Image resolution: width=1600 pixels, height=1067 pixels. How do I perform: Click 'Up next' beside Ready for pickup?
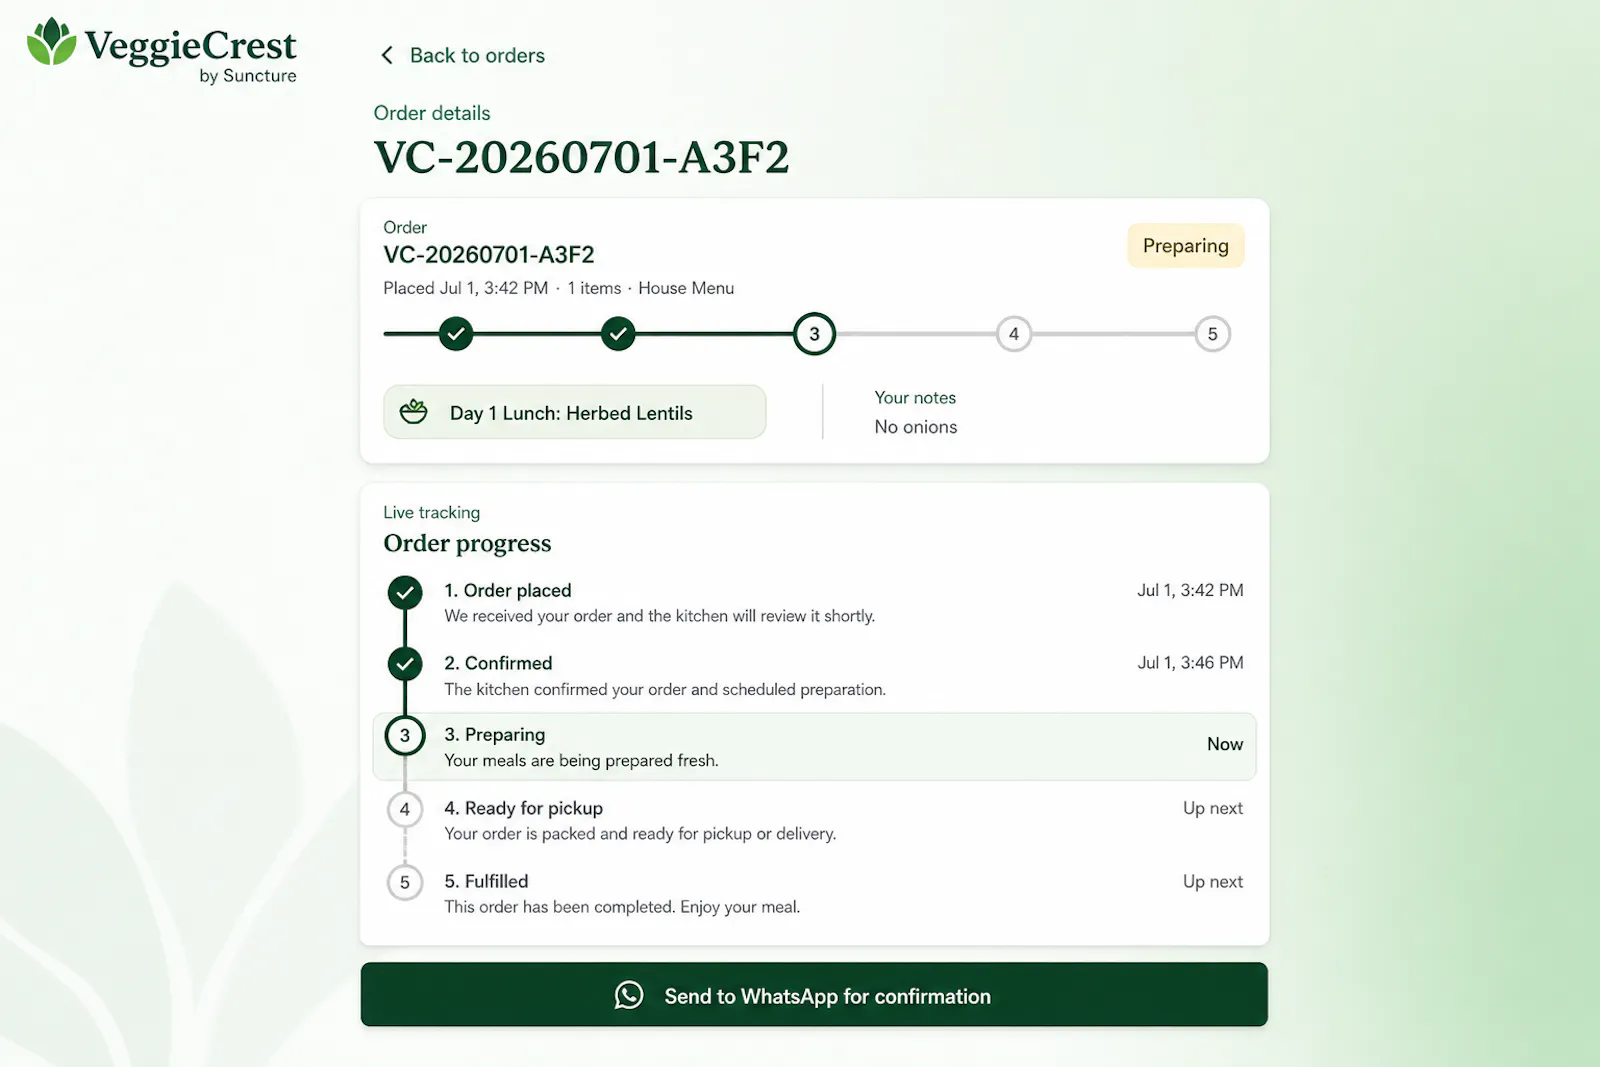click(1213, 808)
